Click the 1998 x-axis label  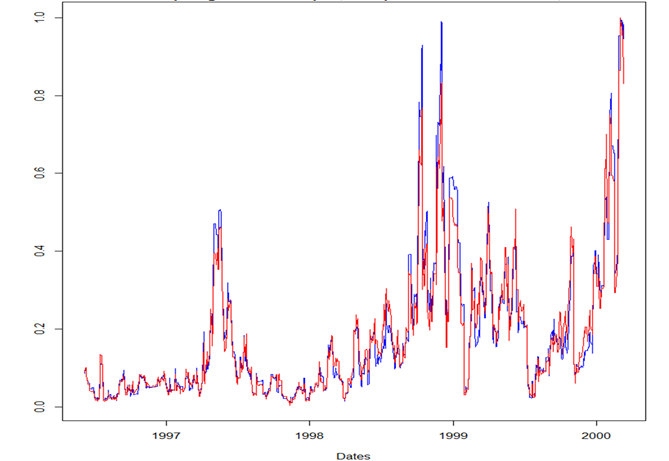click(x=309, y=436)
